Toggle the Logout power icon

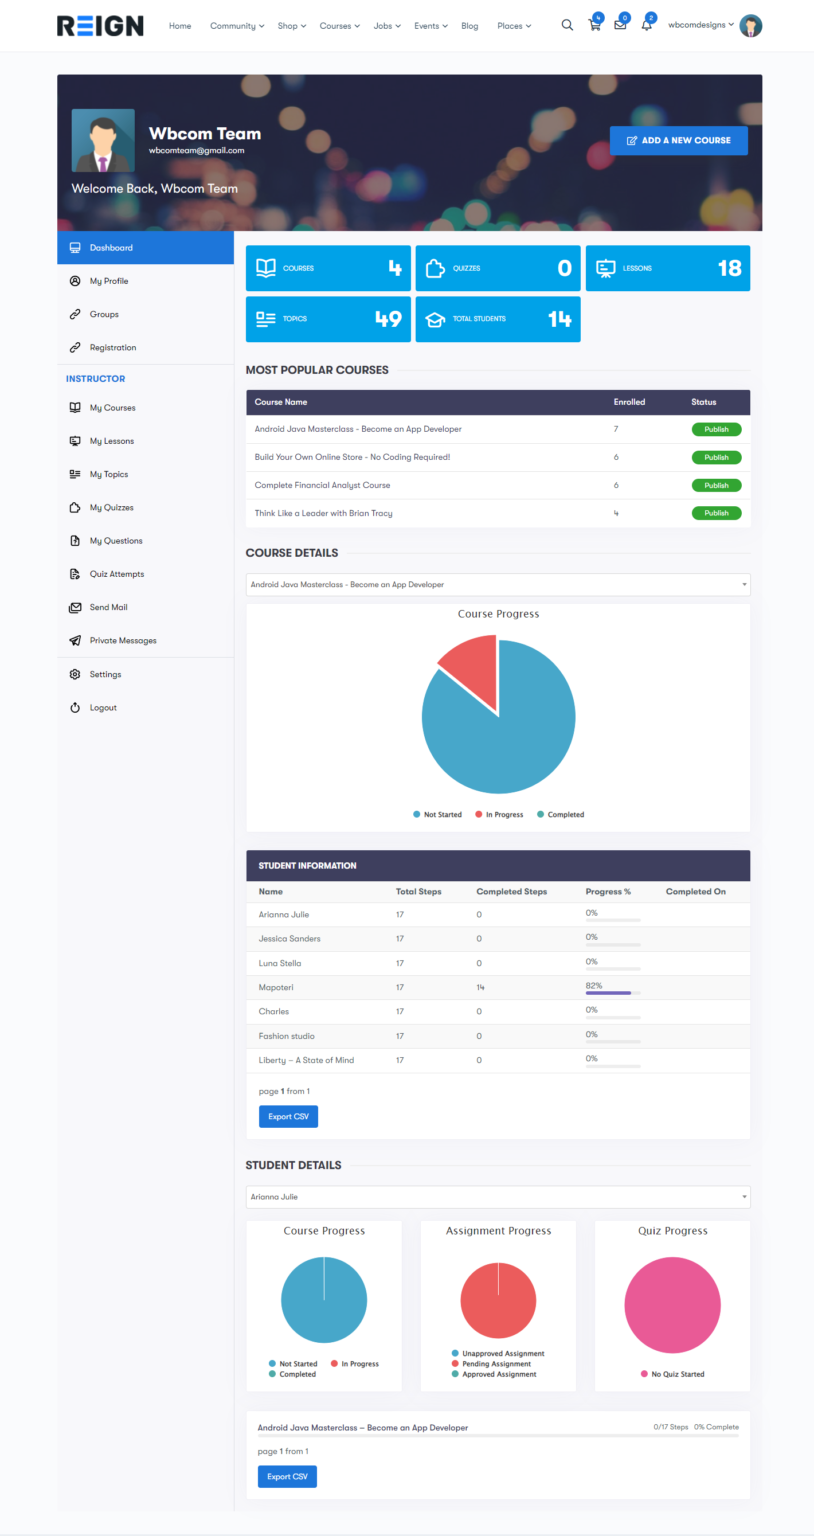[x=74, y=707]
